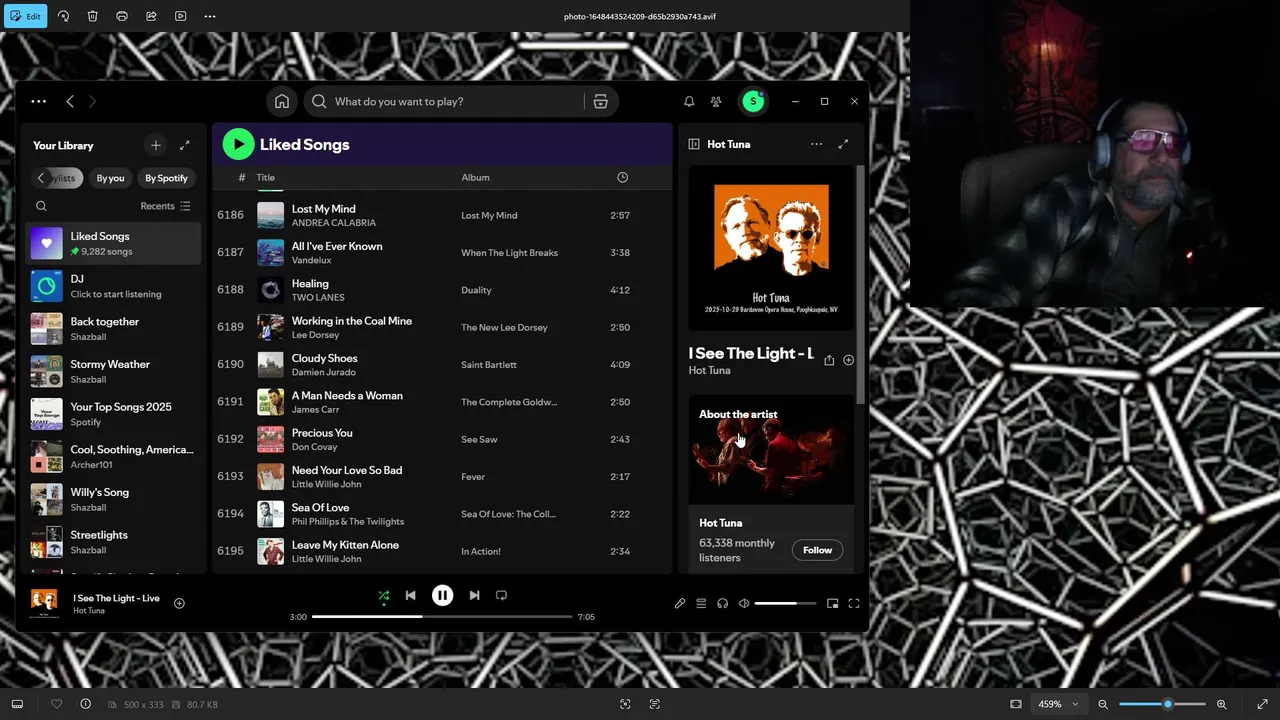This screenshot has width=1280, height=720.
Task: Open the miniplayer
Action: (x=832, y=603)
